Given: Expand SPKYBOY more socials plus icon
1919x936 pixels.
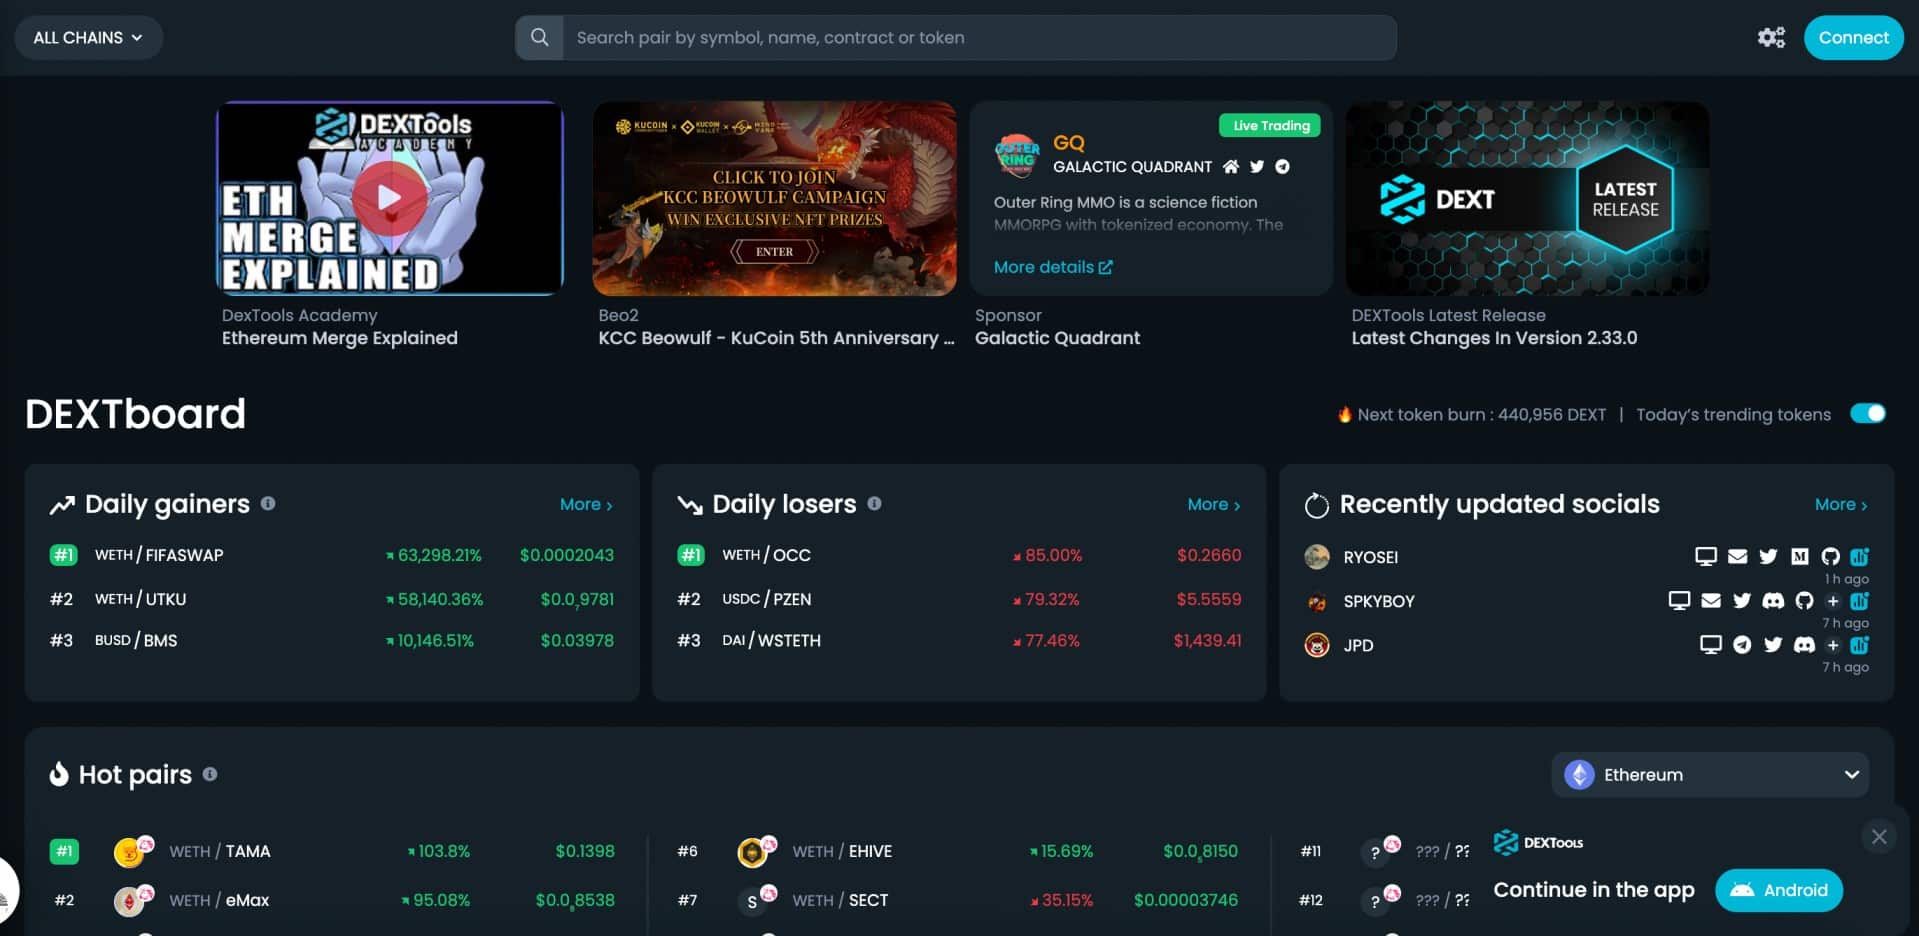Looking at the screenshot, I should point(1833,601).
